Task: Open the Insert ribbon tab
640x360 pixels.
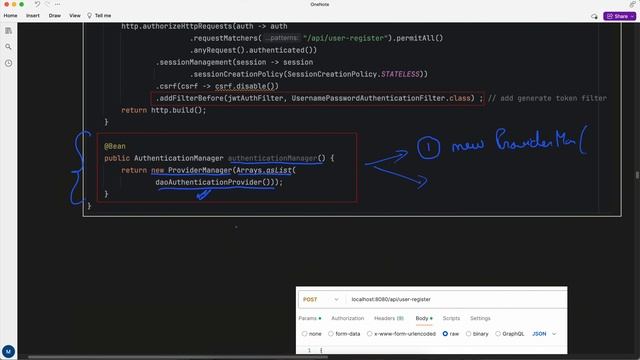Action: point(33,16)
